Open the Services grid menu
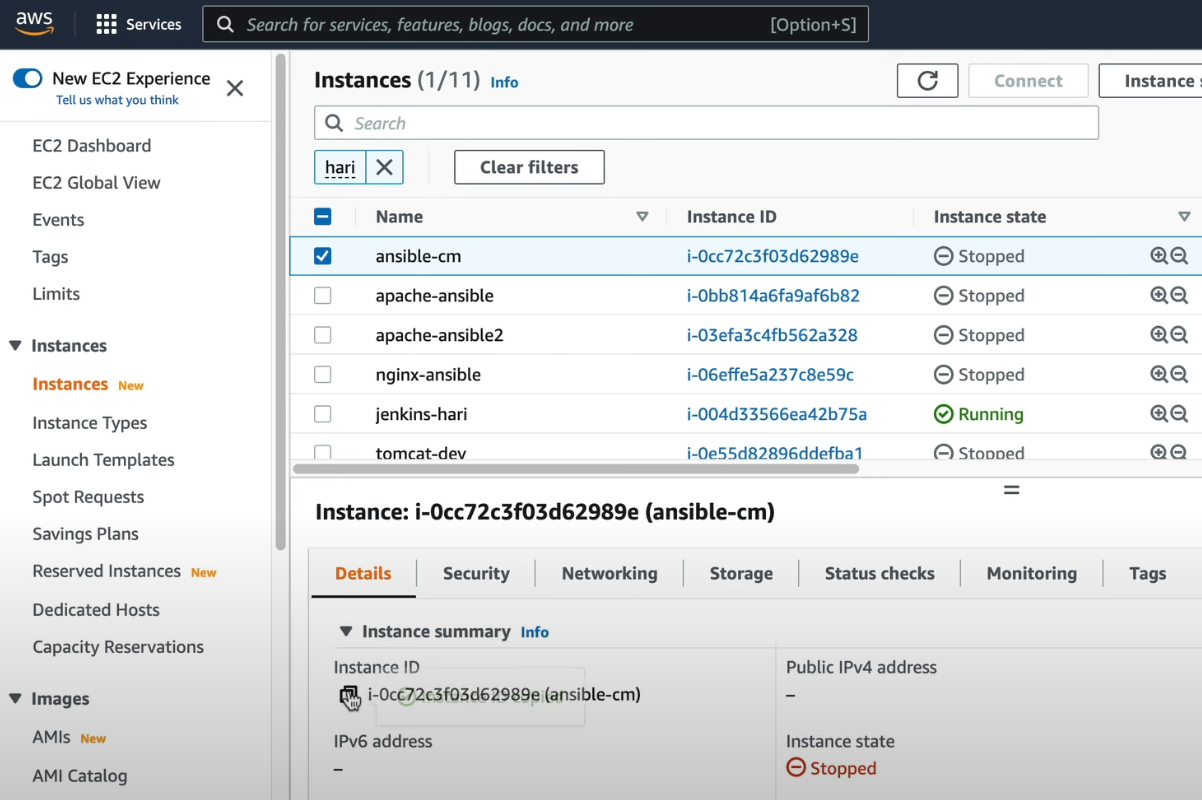The image size is (1202, 800). pos(138,25)
